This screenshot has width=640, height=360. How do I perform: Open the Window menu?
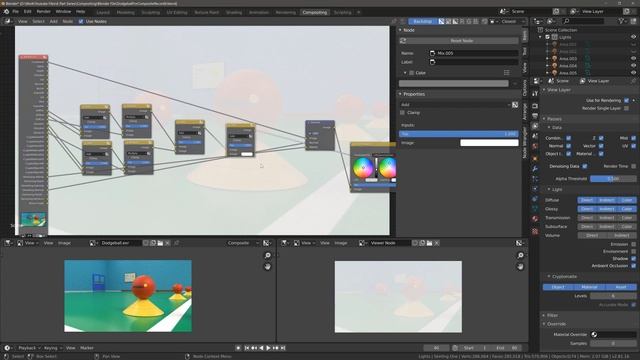coord(63,12)
